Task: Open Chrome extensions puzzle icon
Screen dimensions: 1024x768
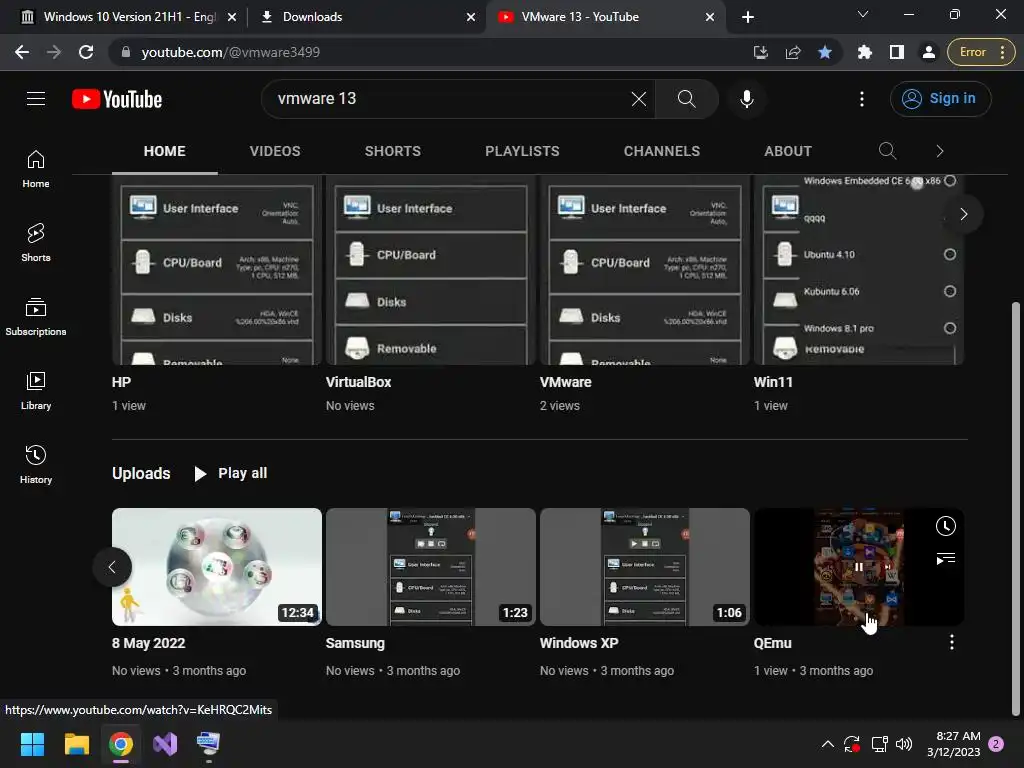Action: pos(865,52)
